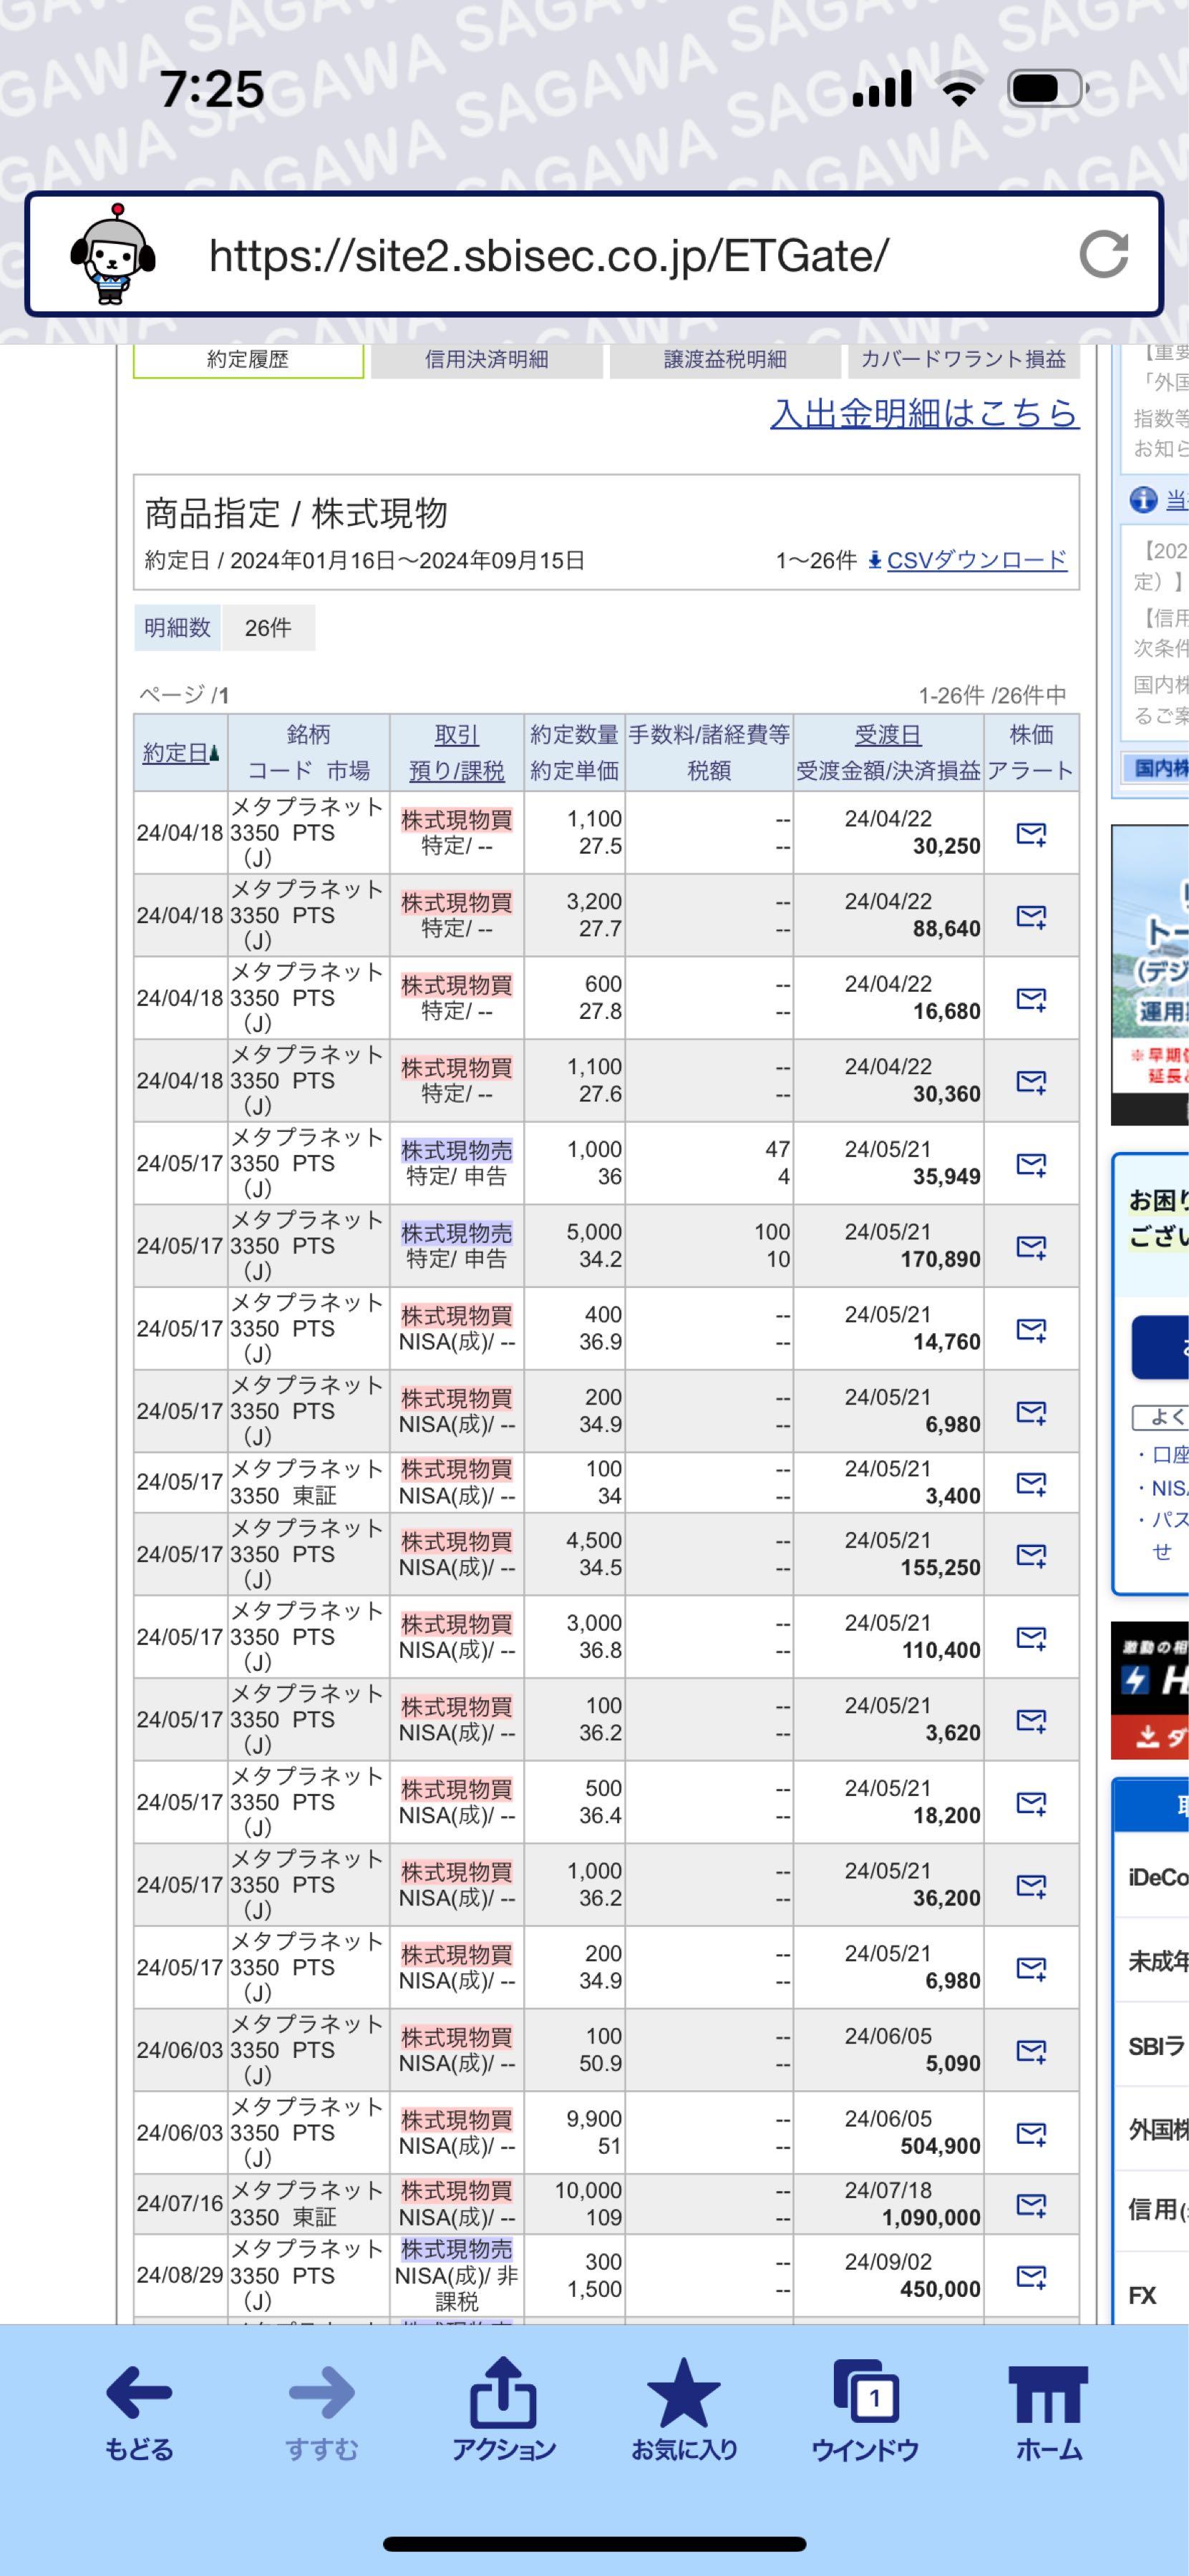Set price alert for 24/07/16 trade row

1031,2204
